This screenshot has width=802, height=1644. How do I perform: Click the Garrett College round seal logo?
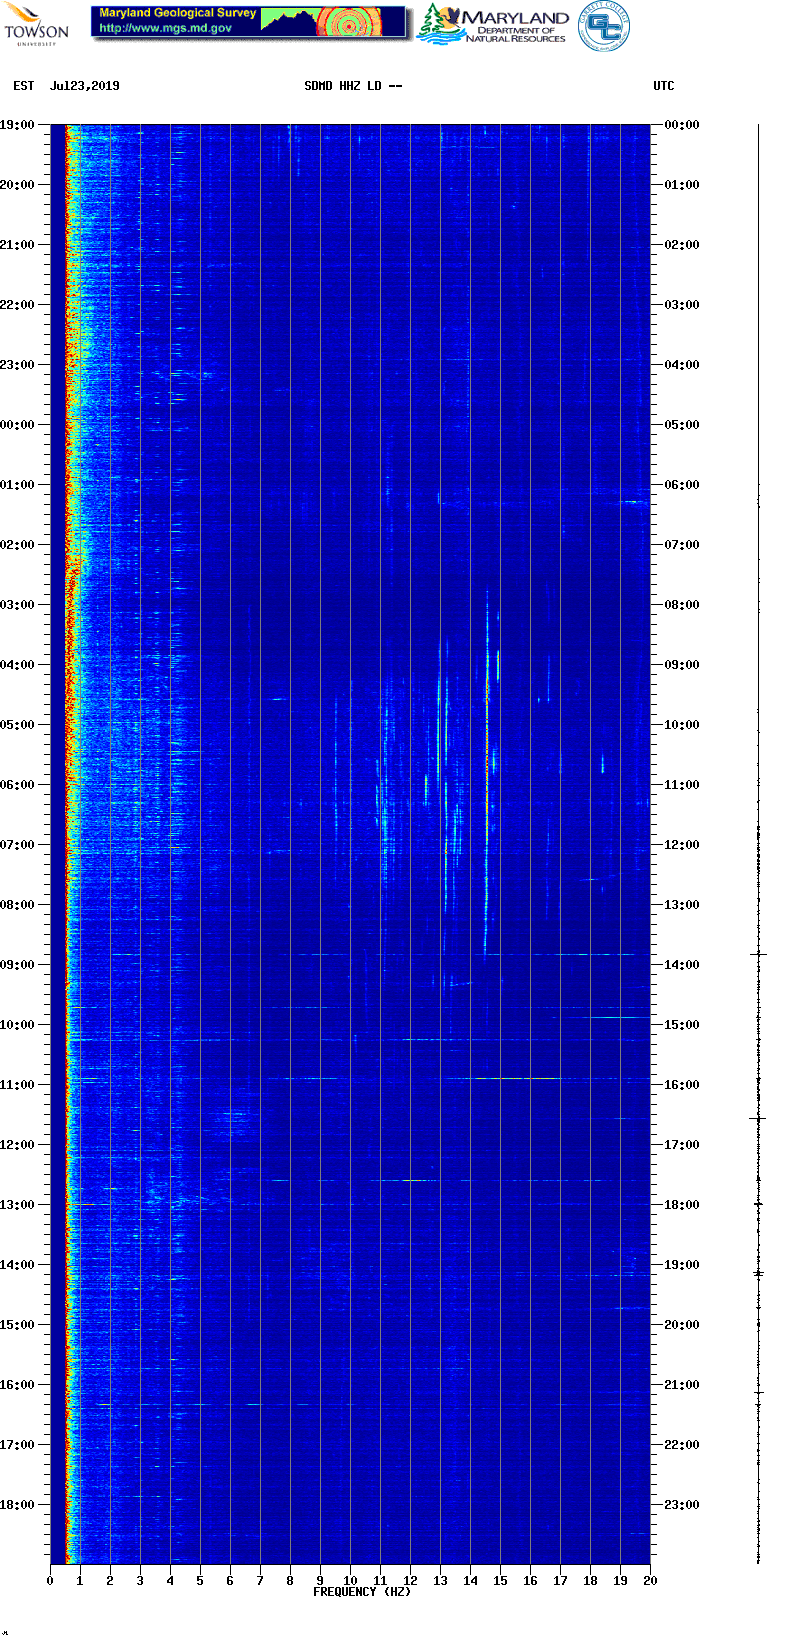tap(604, 26)
